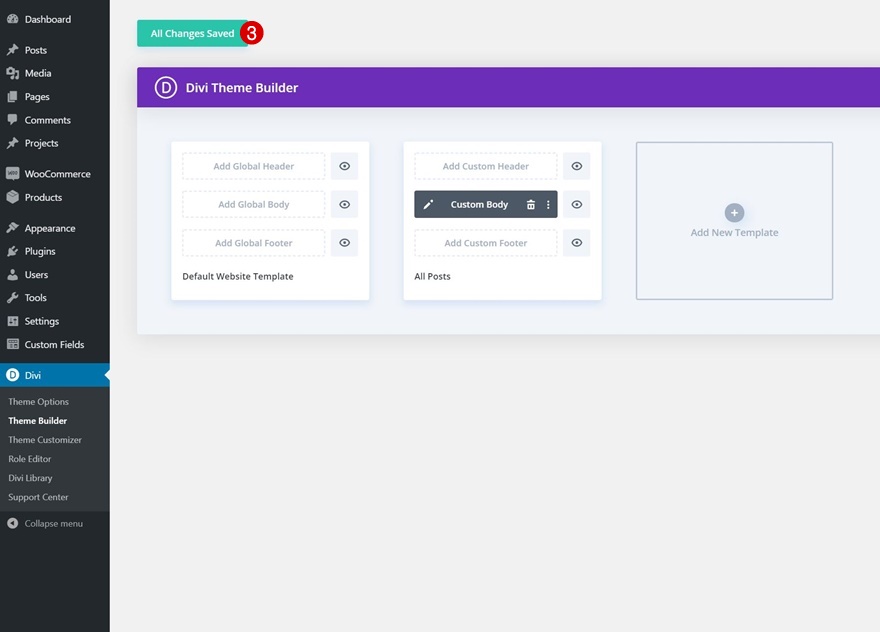The width and height of the screenshot is (880, 632).
Task: Open WooCommerce menu item
Action: pyautogui.click(x=54, y=173)
